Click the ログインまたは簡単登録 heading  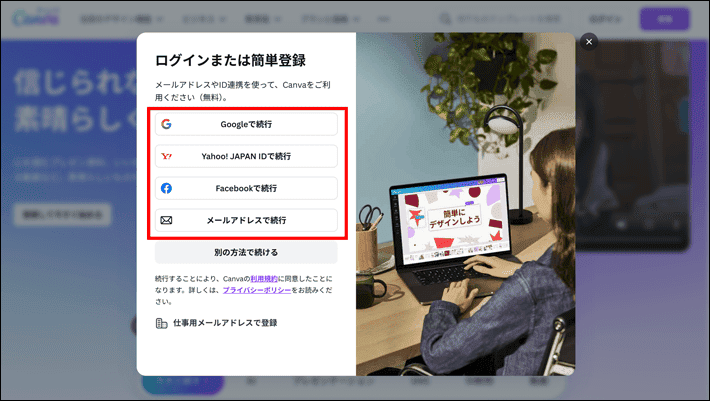coord(230,60)
